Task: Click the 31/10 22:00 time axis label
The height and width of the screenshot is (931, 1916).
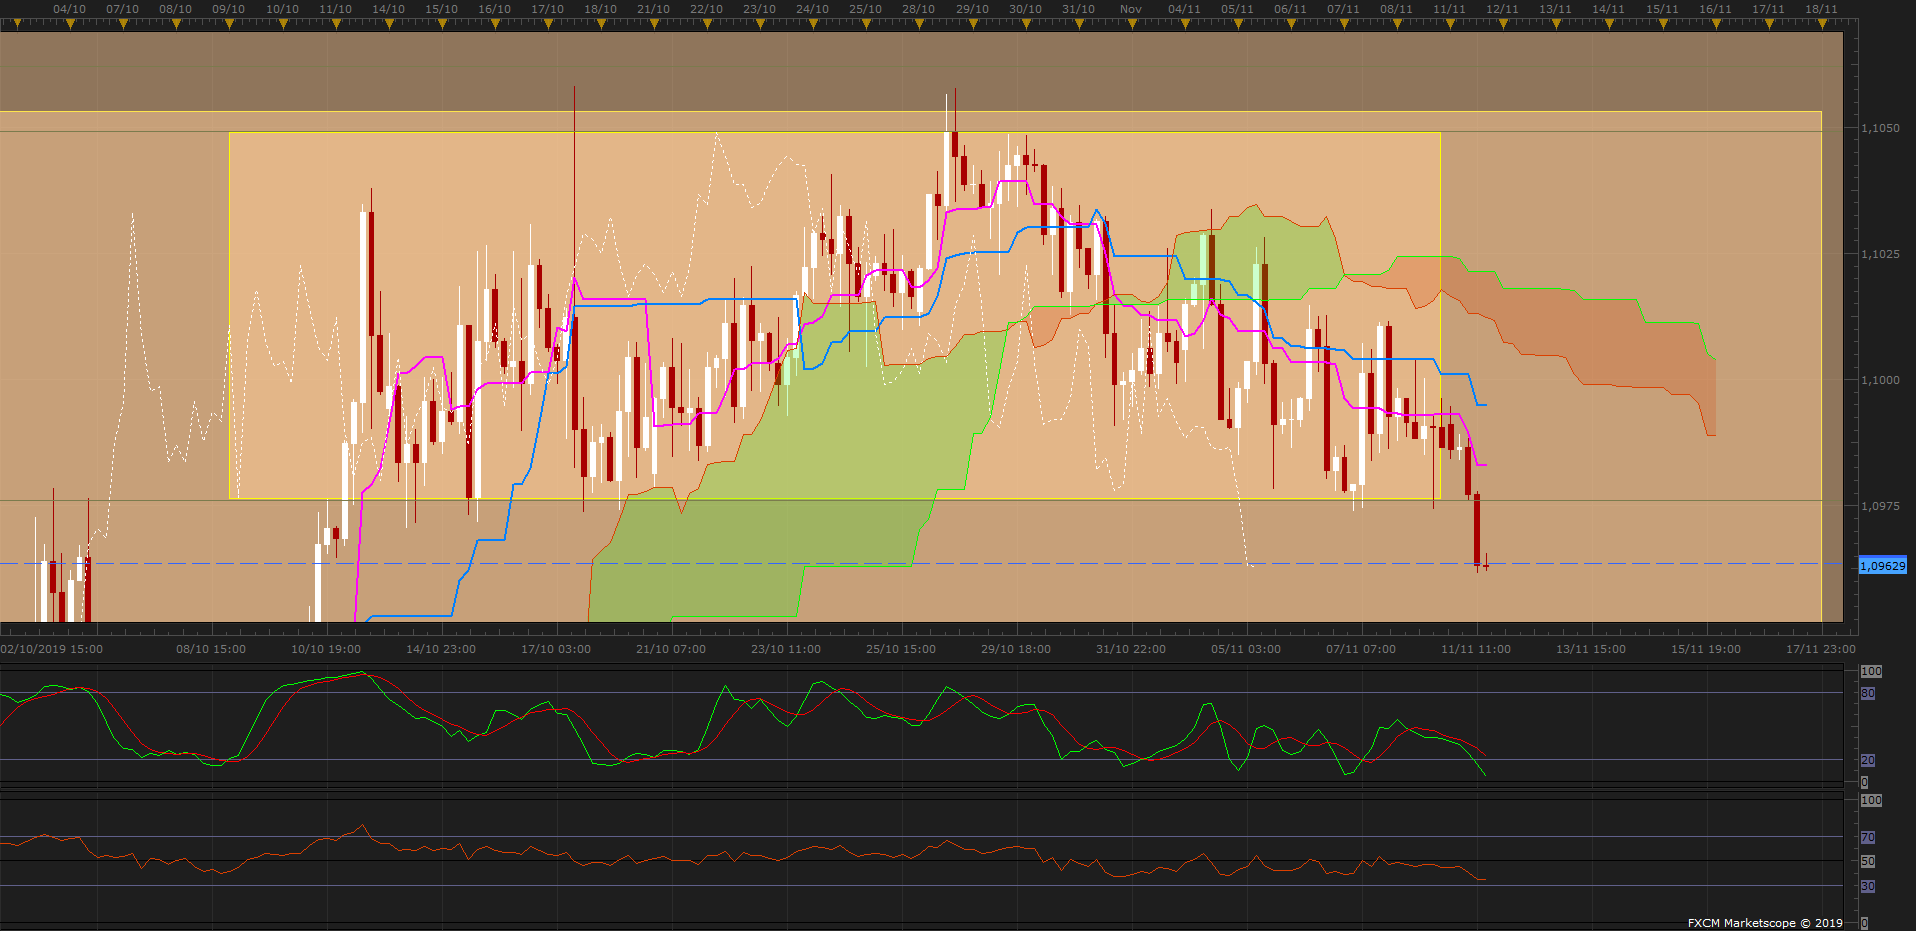Action: point(1131,649)
